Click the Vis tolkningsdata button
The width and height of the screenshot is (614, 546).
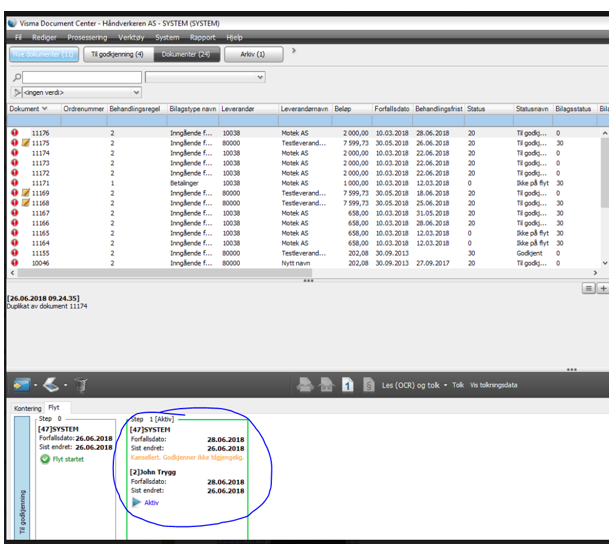(x=493, y=385)
